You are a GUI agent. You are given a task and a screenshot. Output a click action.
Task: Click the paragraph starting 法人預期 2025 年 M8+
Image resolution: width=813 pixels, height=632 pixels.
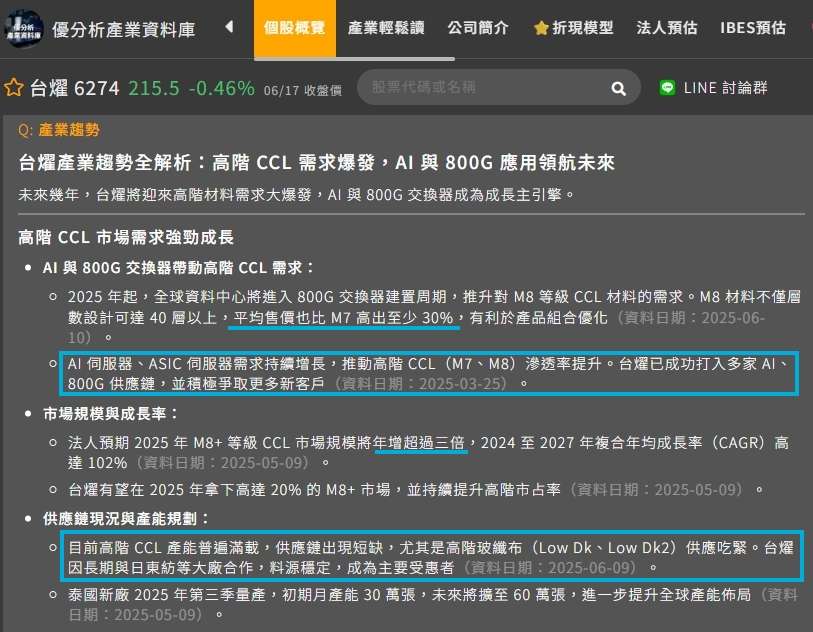pos(428,452)
